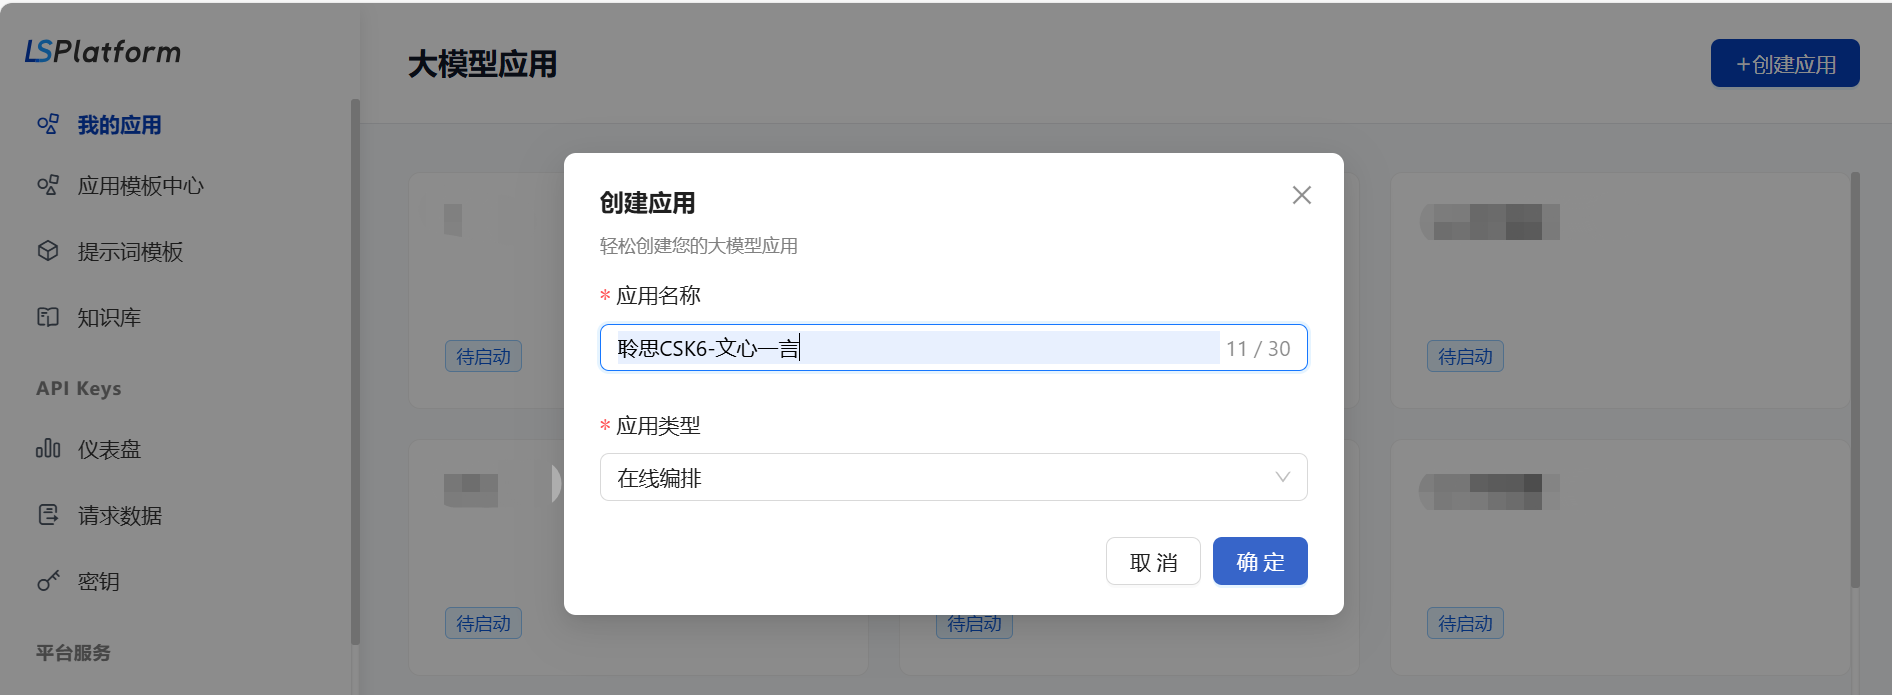Open 知识库 menu item

[x=109, y=318]
